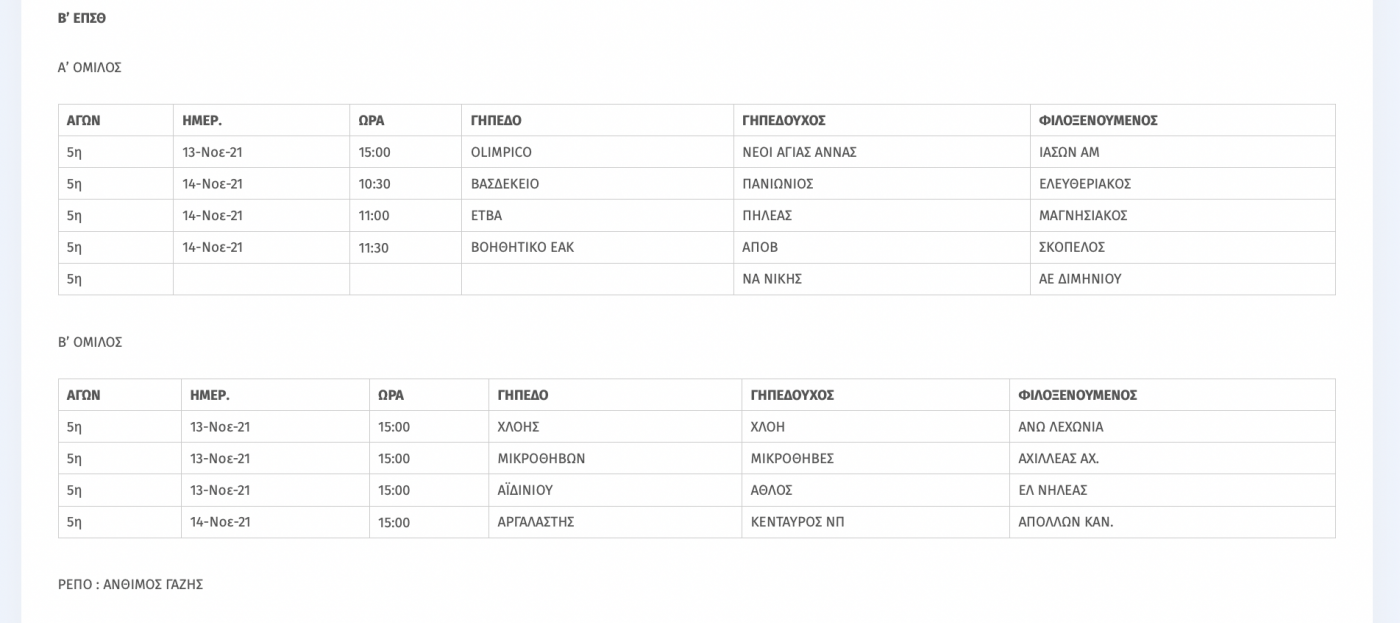The width and height of the screenshot is (1400, 623).
Task: Click the ΡΕΠΟ : ΑΝΘΙΜΟΣ ΓΑΖΗΣ text
Action: click(130, 584)
